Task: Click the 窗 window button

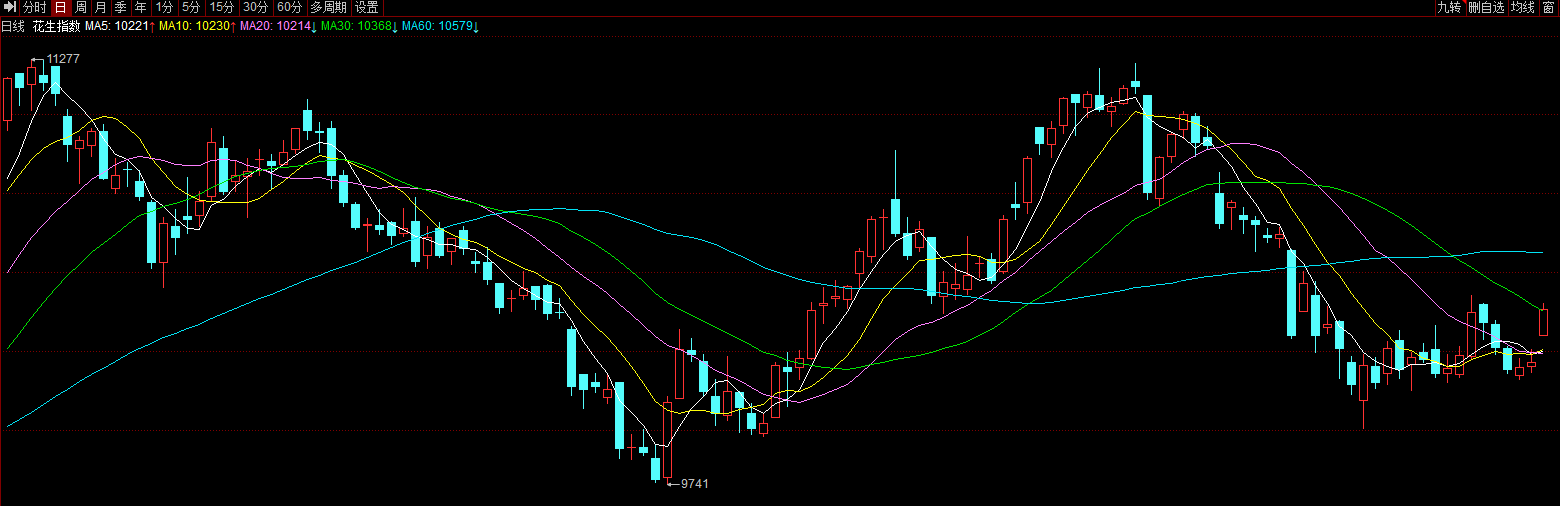Action: click(x=1547, y=7)
